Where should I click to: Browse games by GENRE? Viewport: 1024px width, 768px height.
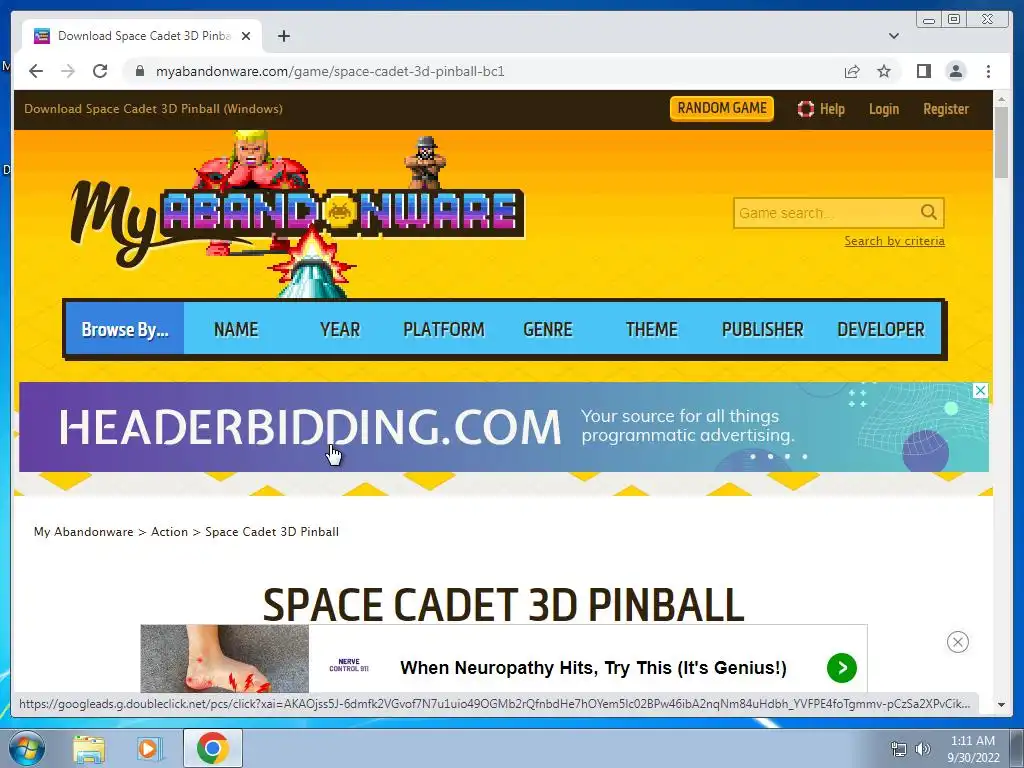(x=547, y=329)
